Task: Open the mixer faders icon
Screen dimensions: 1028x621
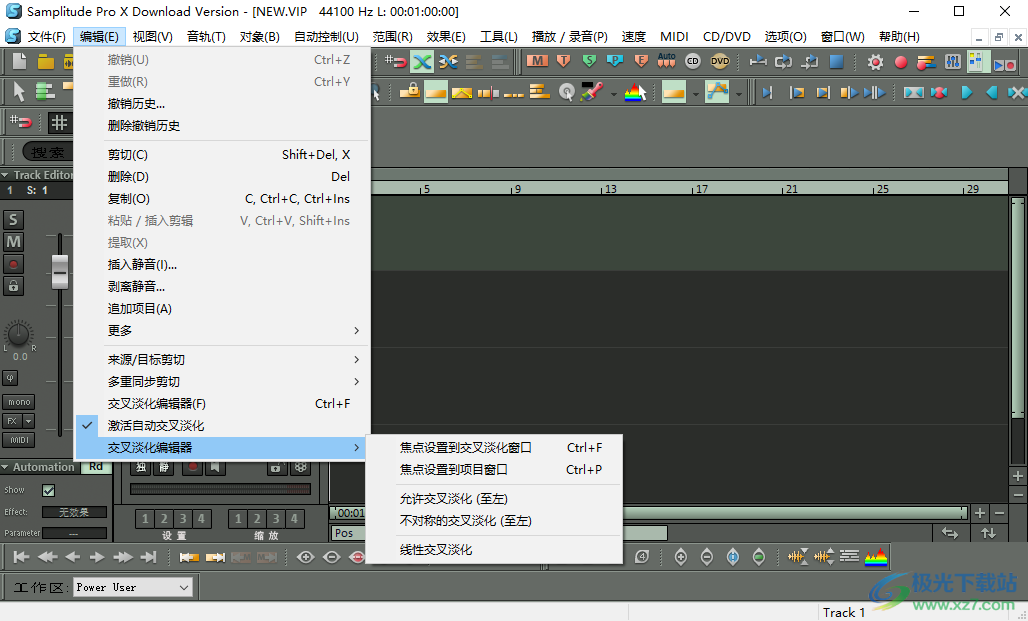Action: [x=952, y=62]
